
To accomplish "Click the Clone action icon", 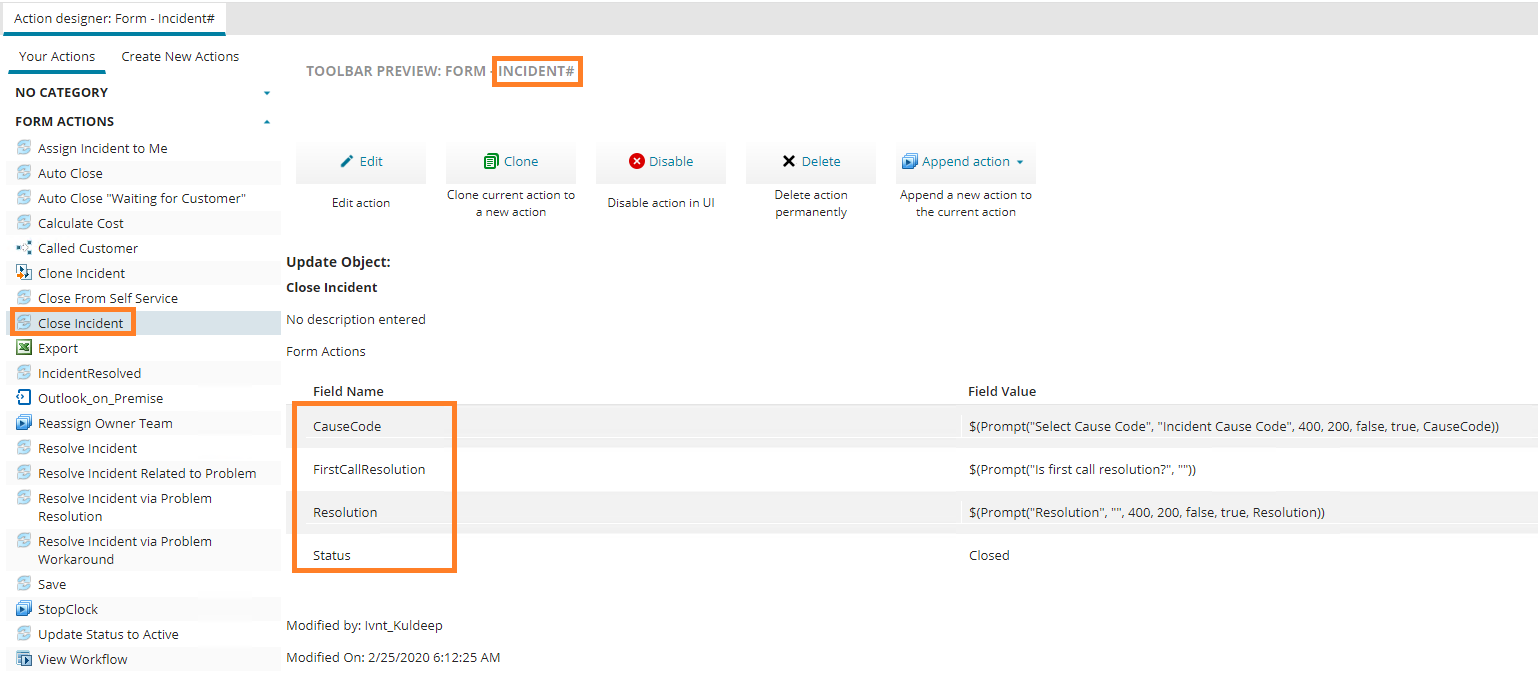I will click(x=489, y=160).
